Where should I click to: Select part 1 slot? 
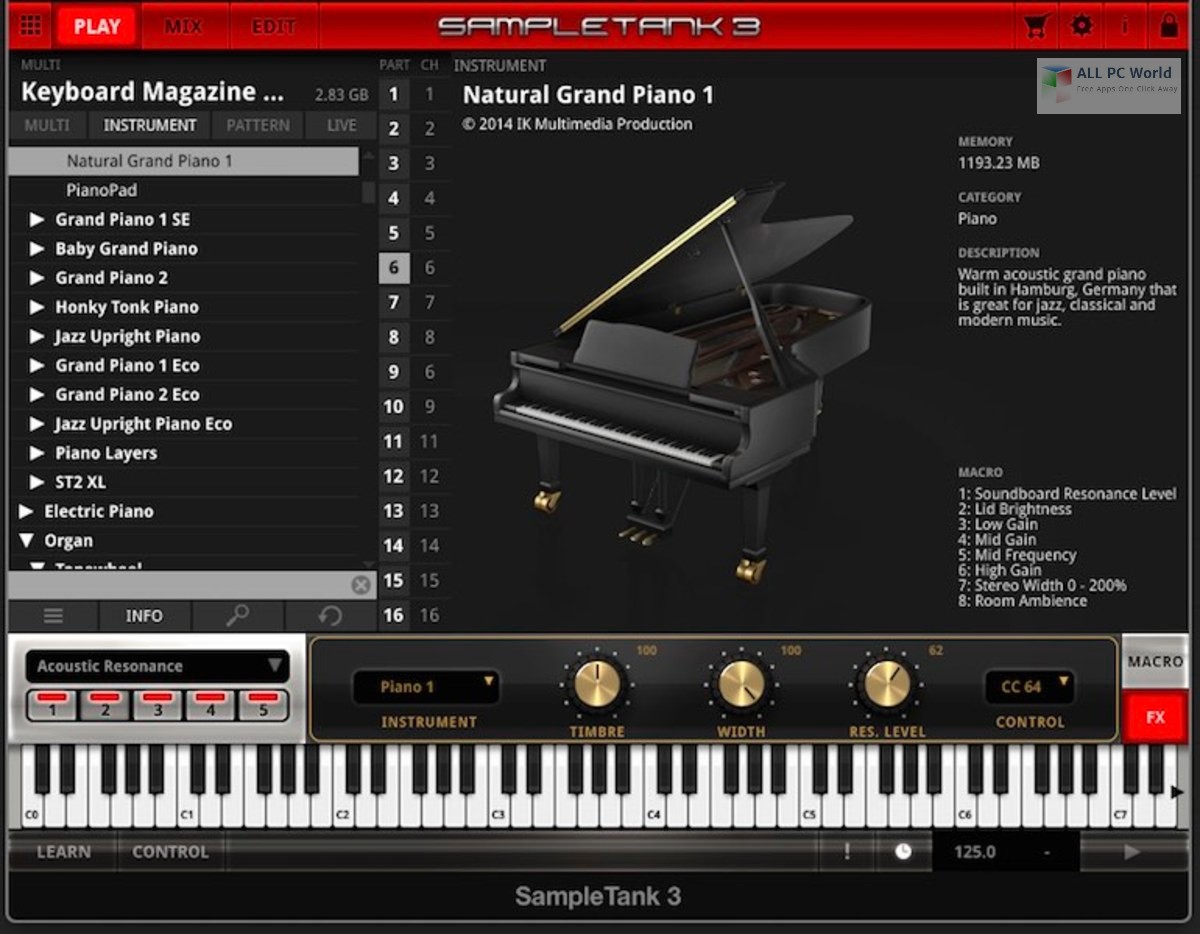(394, 94)
